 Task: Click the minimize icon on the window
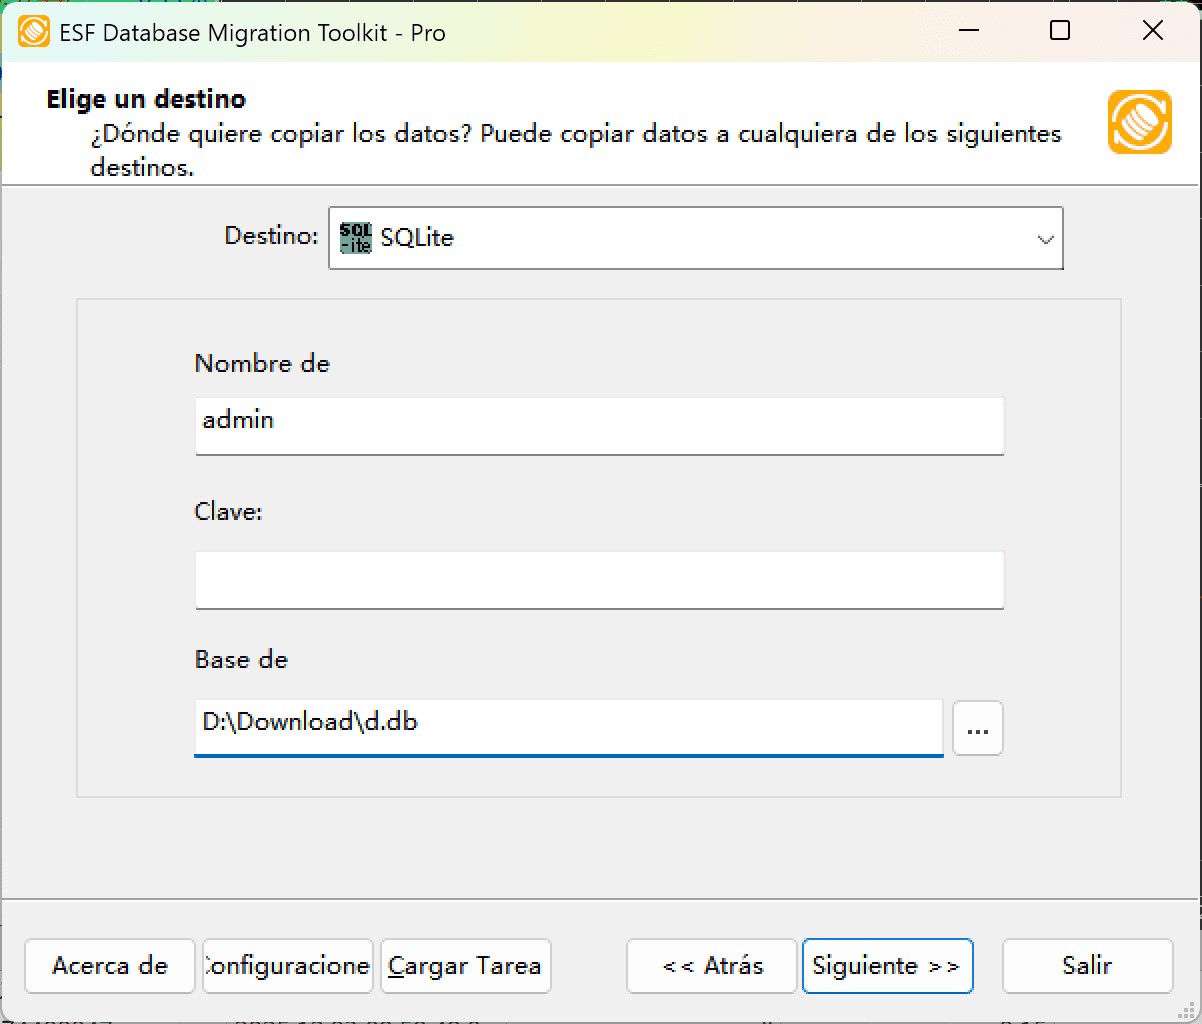967,31
